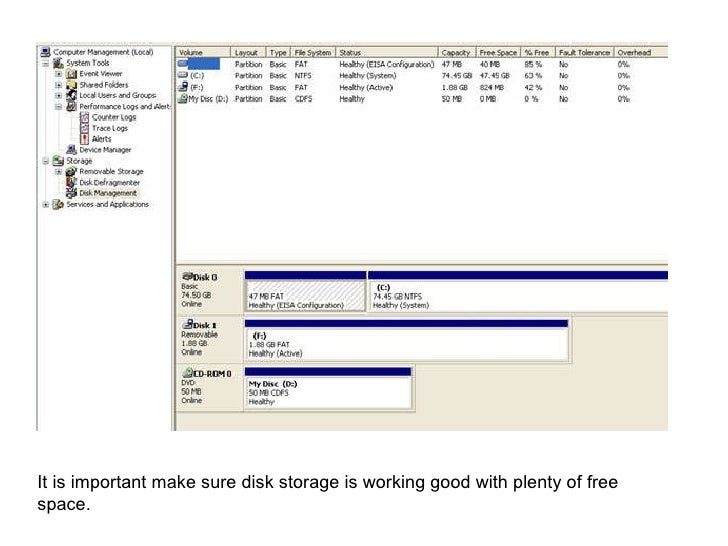Click the '63 %' free percentage cell
This screenshot has width=728, height=546.
533,75
